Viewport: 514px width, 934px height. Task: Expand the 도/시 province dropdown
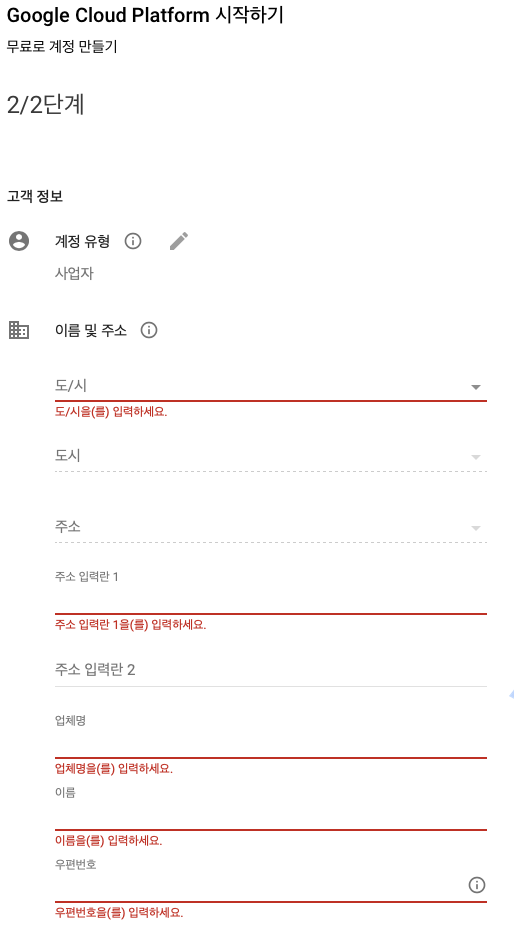click(270, 386)
